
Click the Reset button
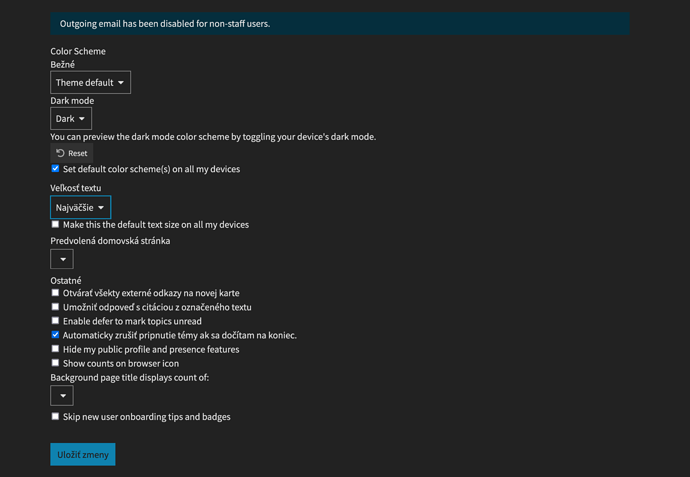pos(72,153)
